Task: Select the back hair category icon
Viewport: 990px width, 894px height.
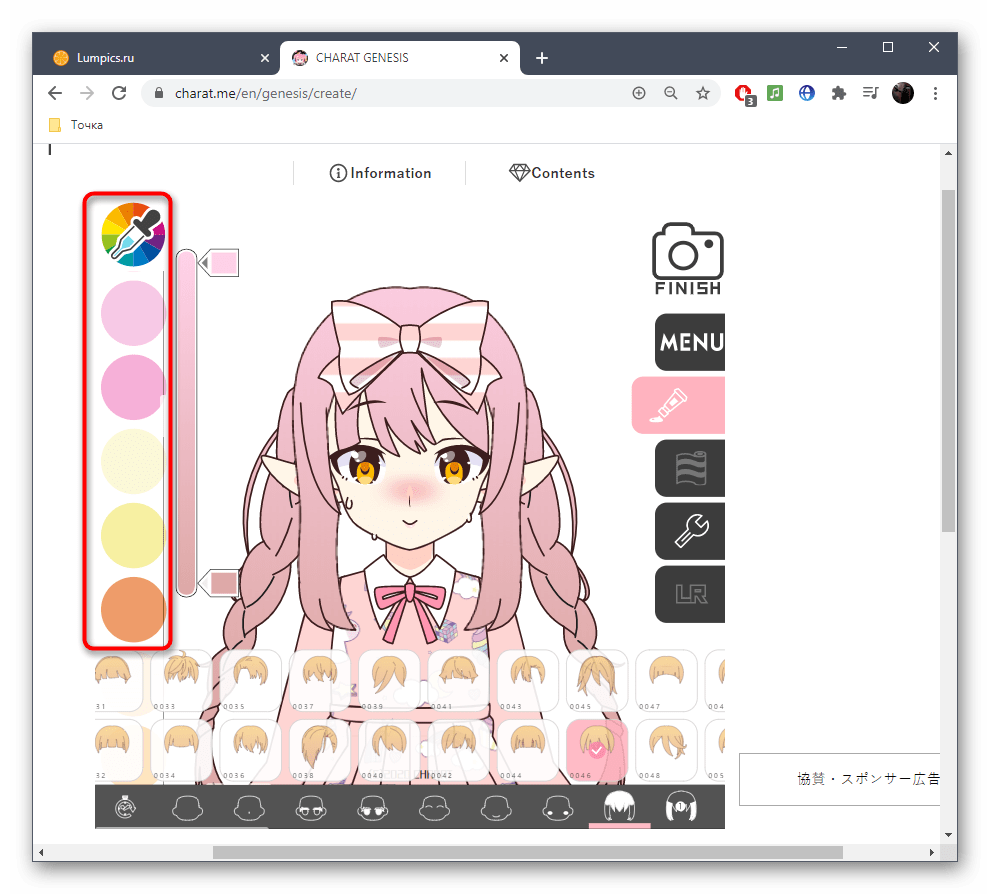Action: [681, 806]
